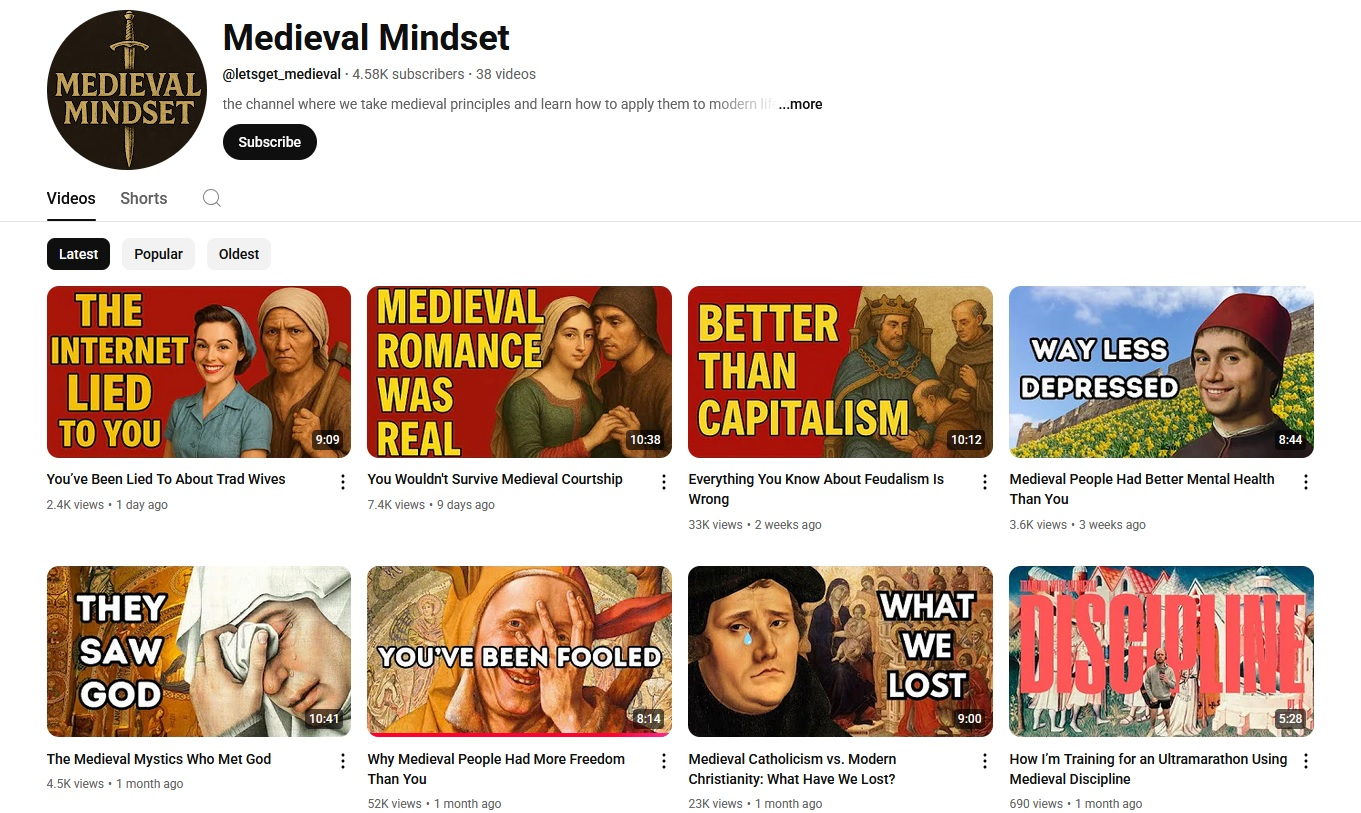Open options menu for Medieval Mystics video

[343, 761]
